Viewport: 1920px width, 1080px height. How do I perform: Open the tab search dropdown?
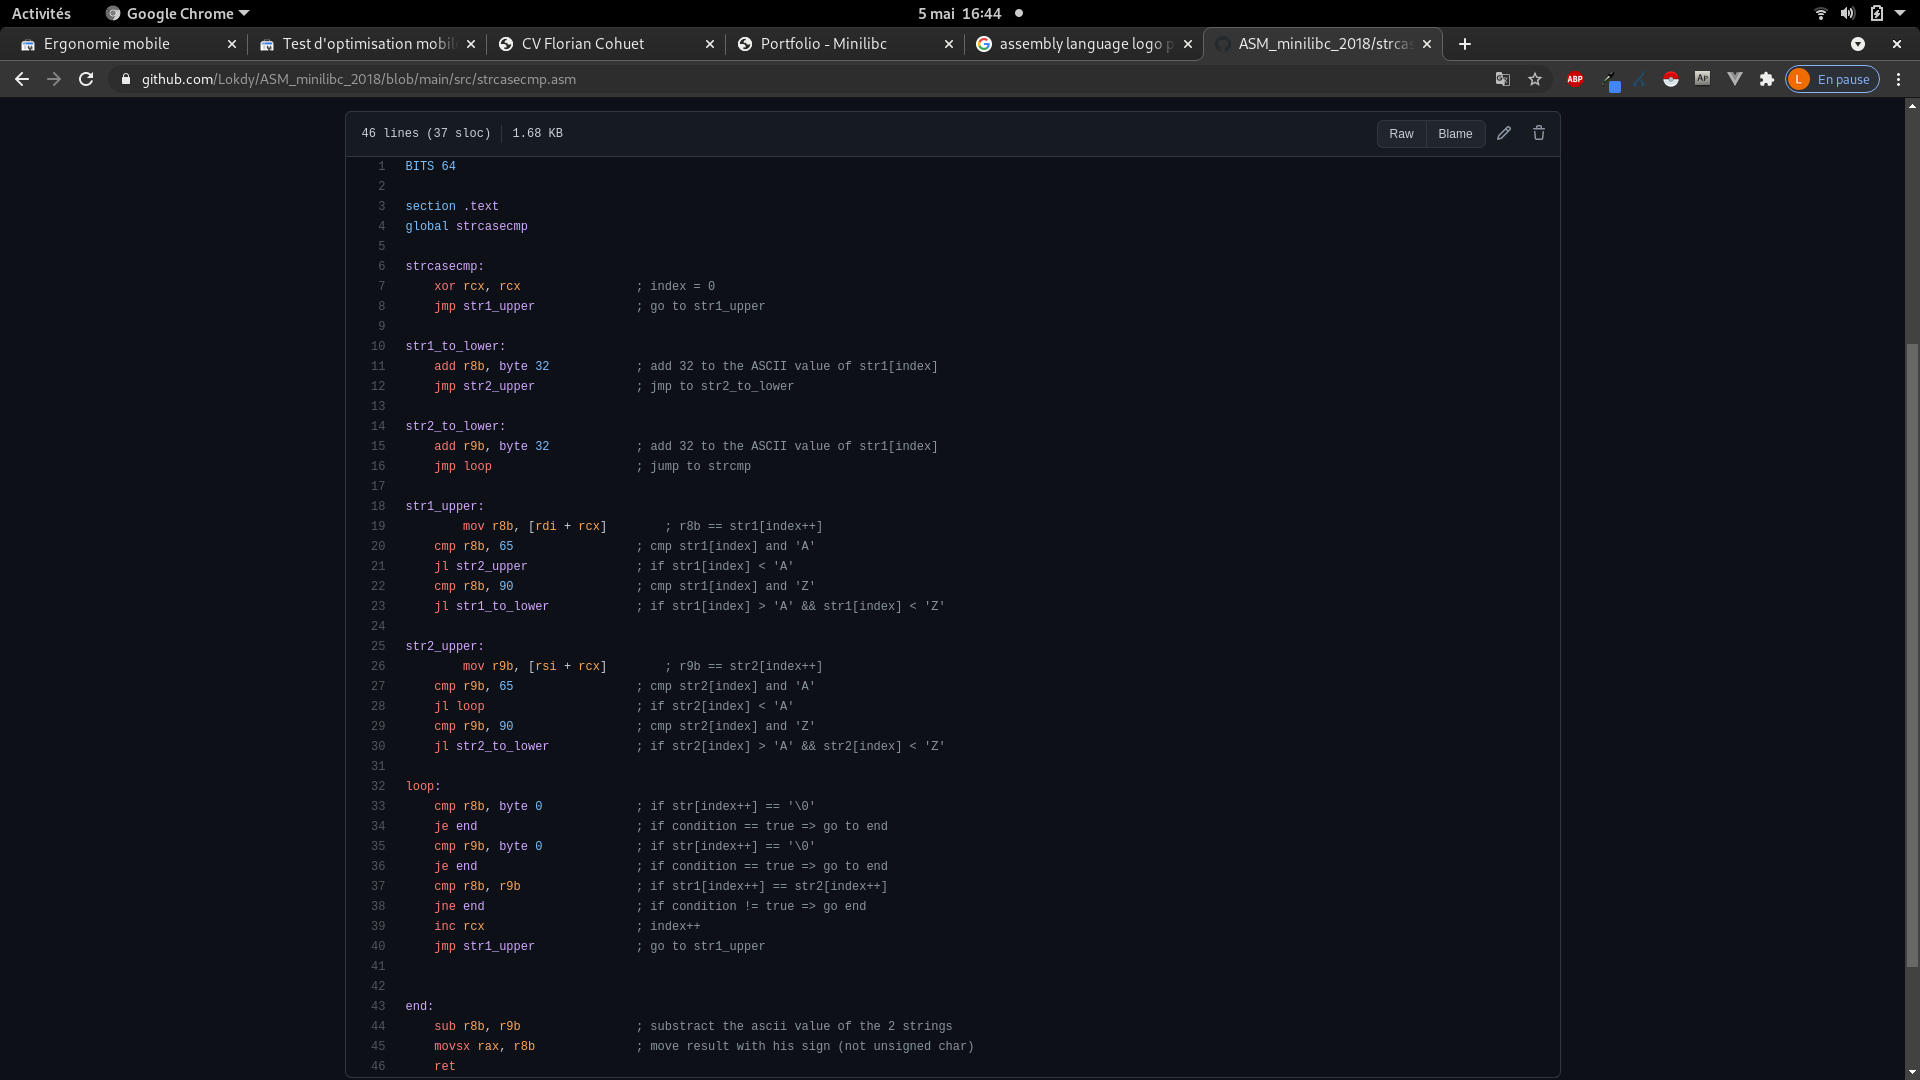pyautogui.click(x=1858, y=44)
